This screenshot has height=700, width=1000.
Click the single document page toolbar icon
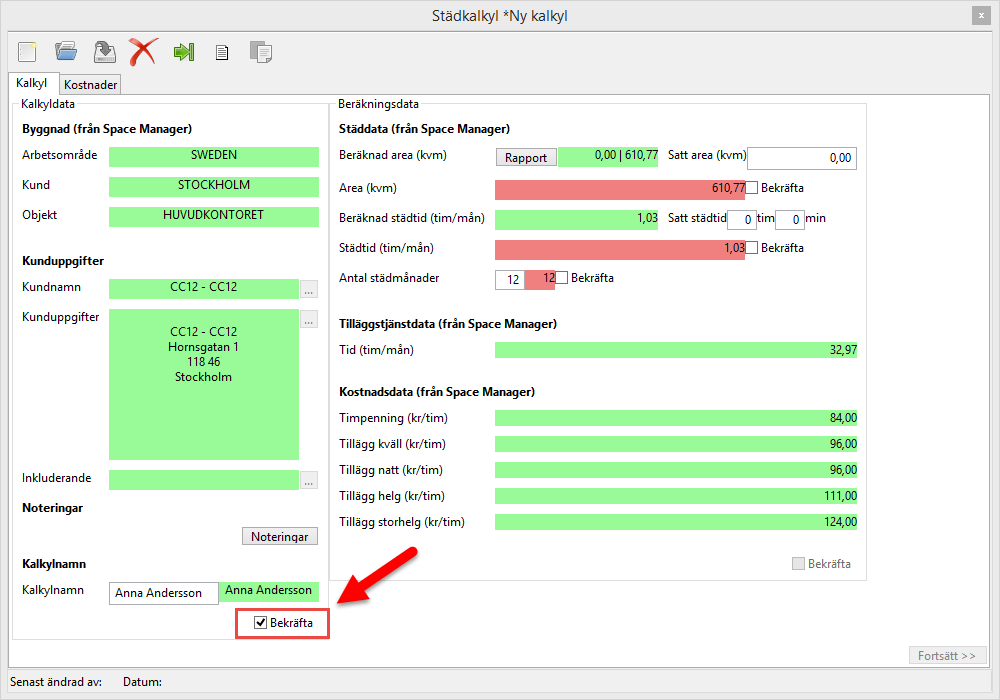tap(222, 52)
